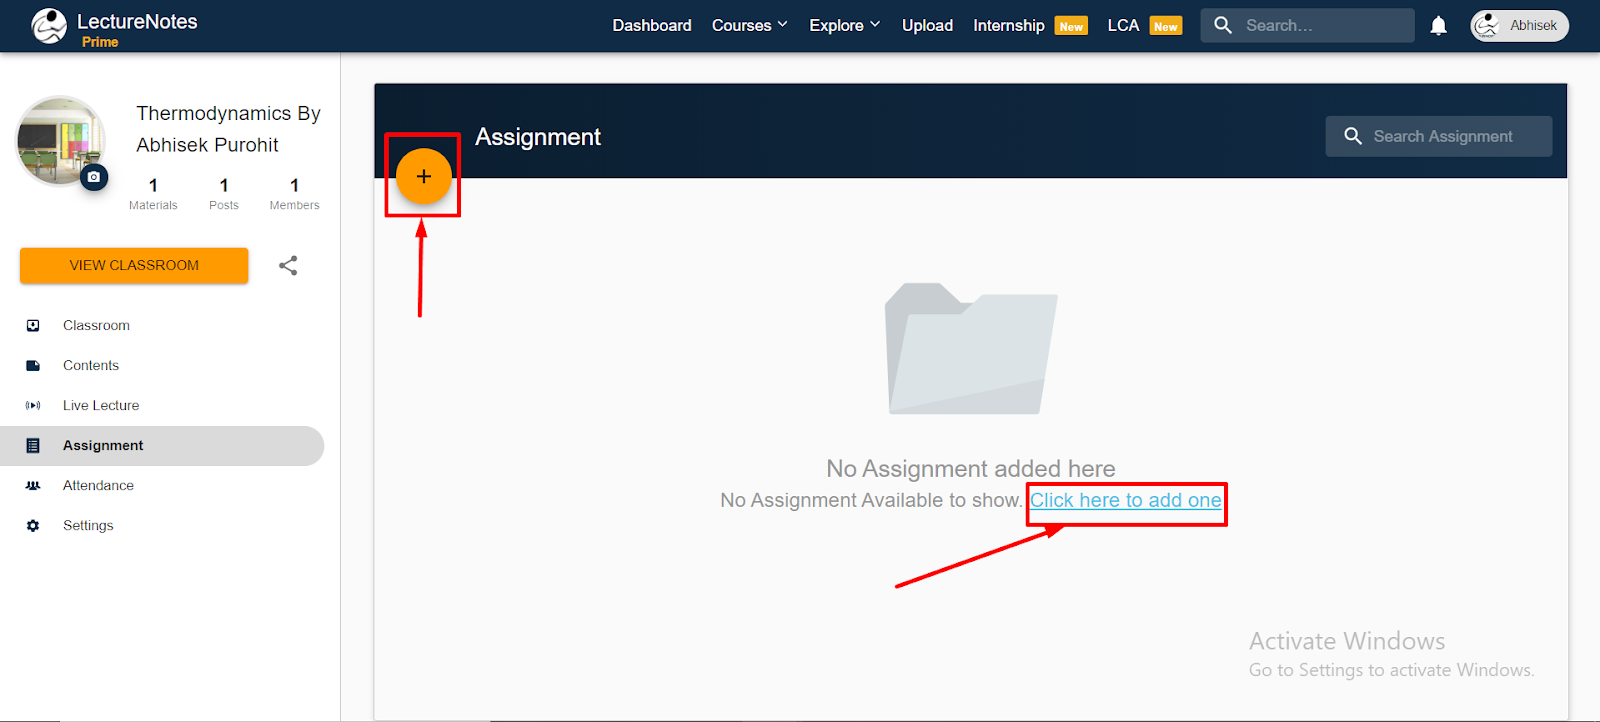Click the 'No Assignment added here' text

971,468
